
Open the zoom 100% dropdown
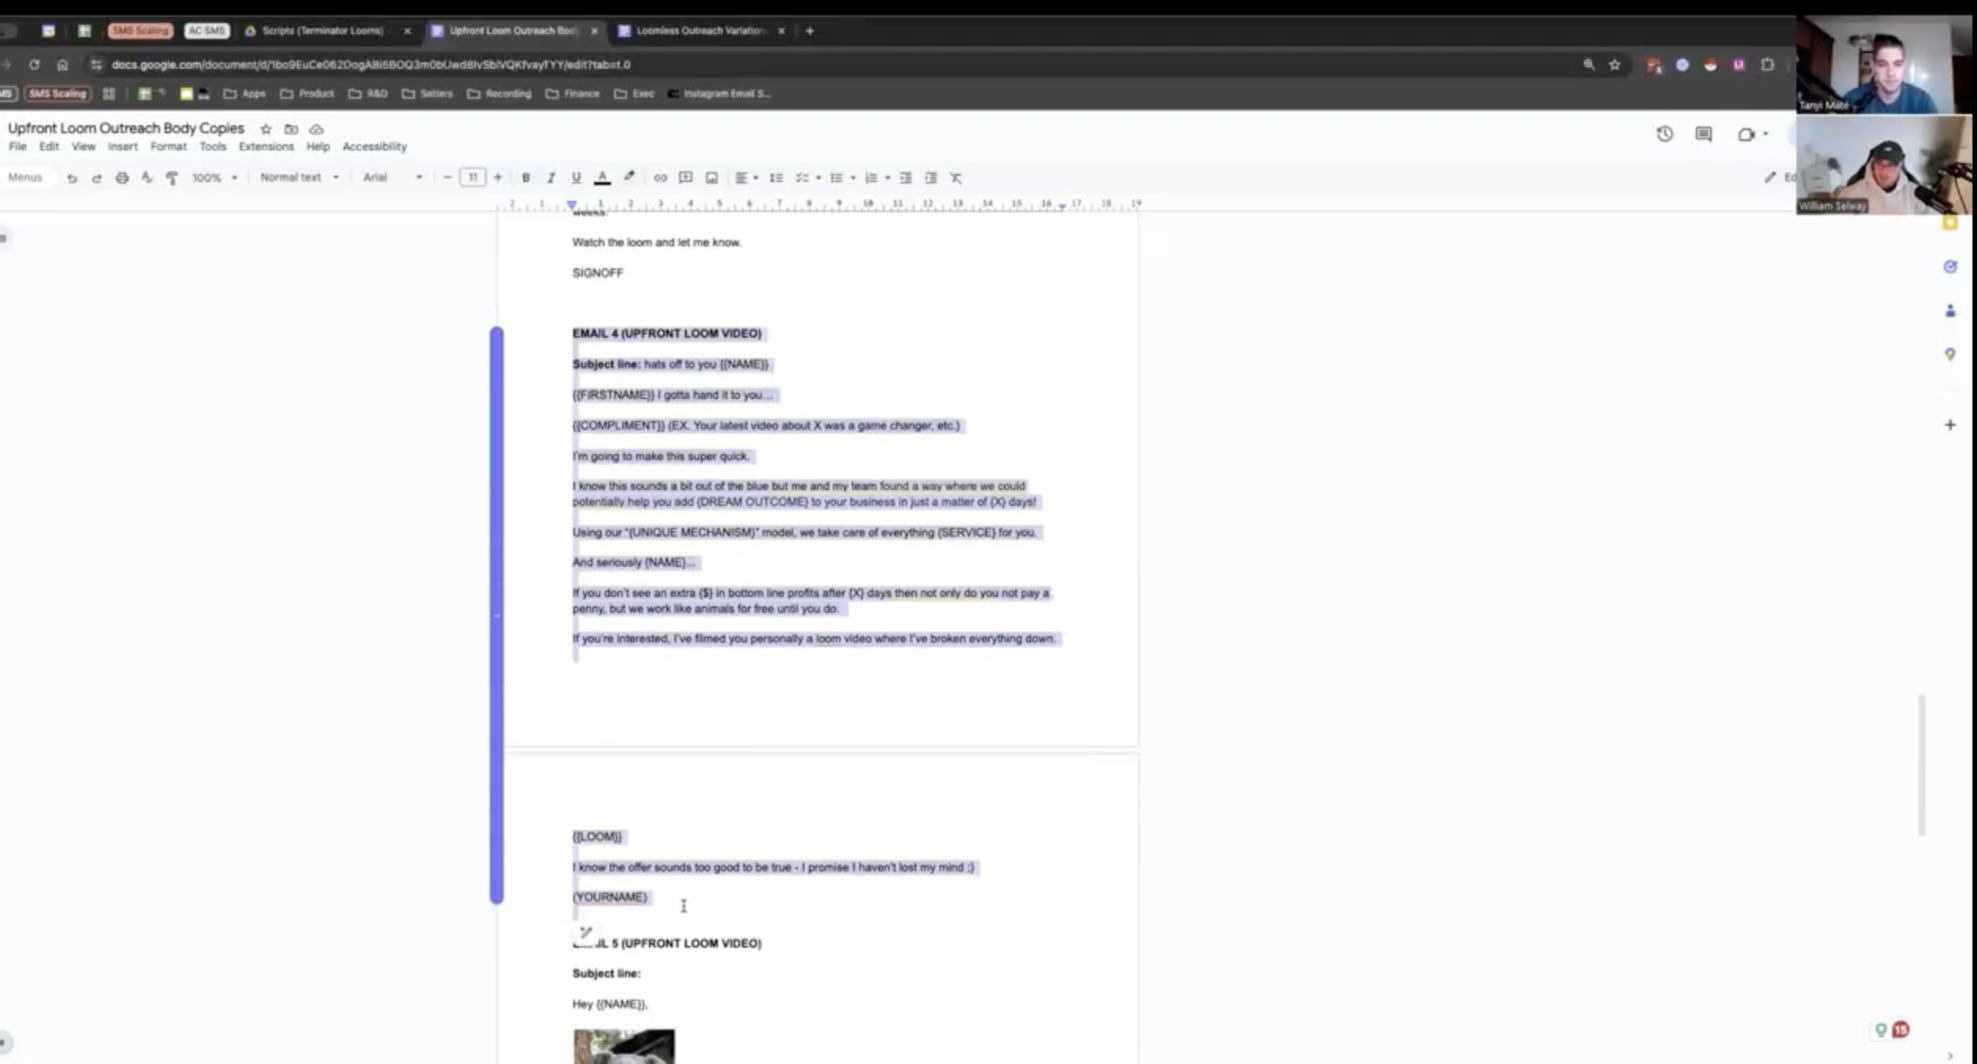tap(214, 178)
